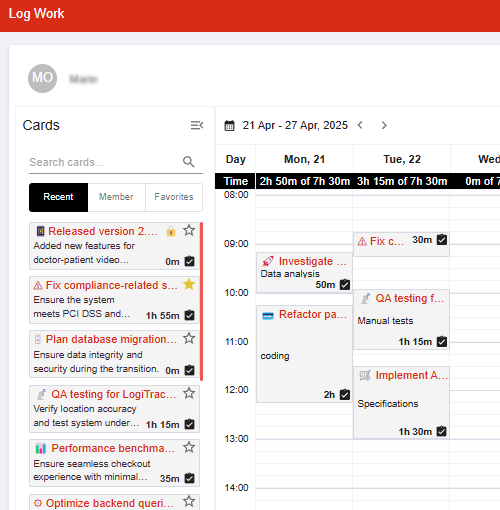Image resolution: width=500 pixels, height=510 pixels.
Task: Click Monday's 2h 50m of 7h 30m total
Action: (x=305, y=181)
